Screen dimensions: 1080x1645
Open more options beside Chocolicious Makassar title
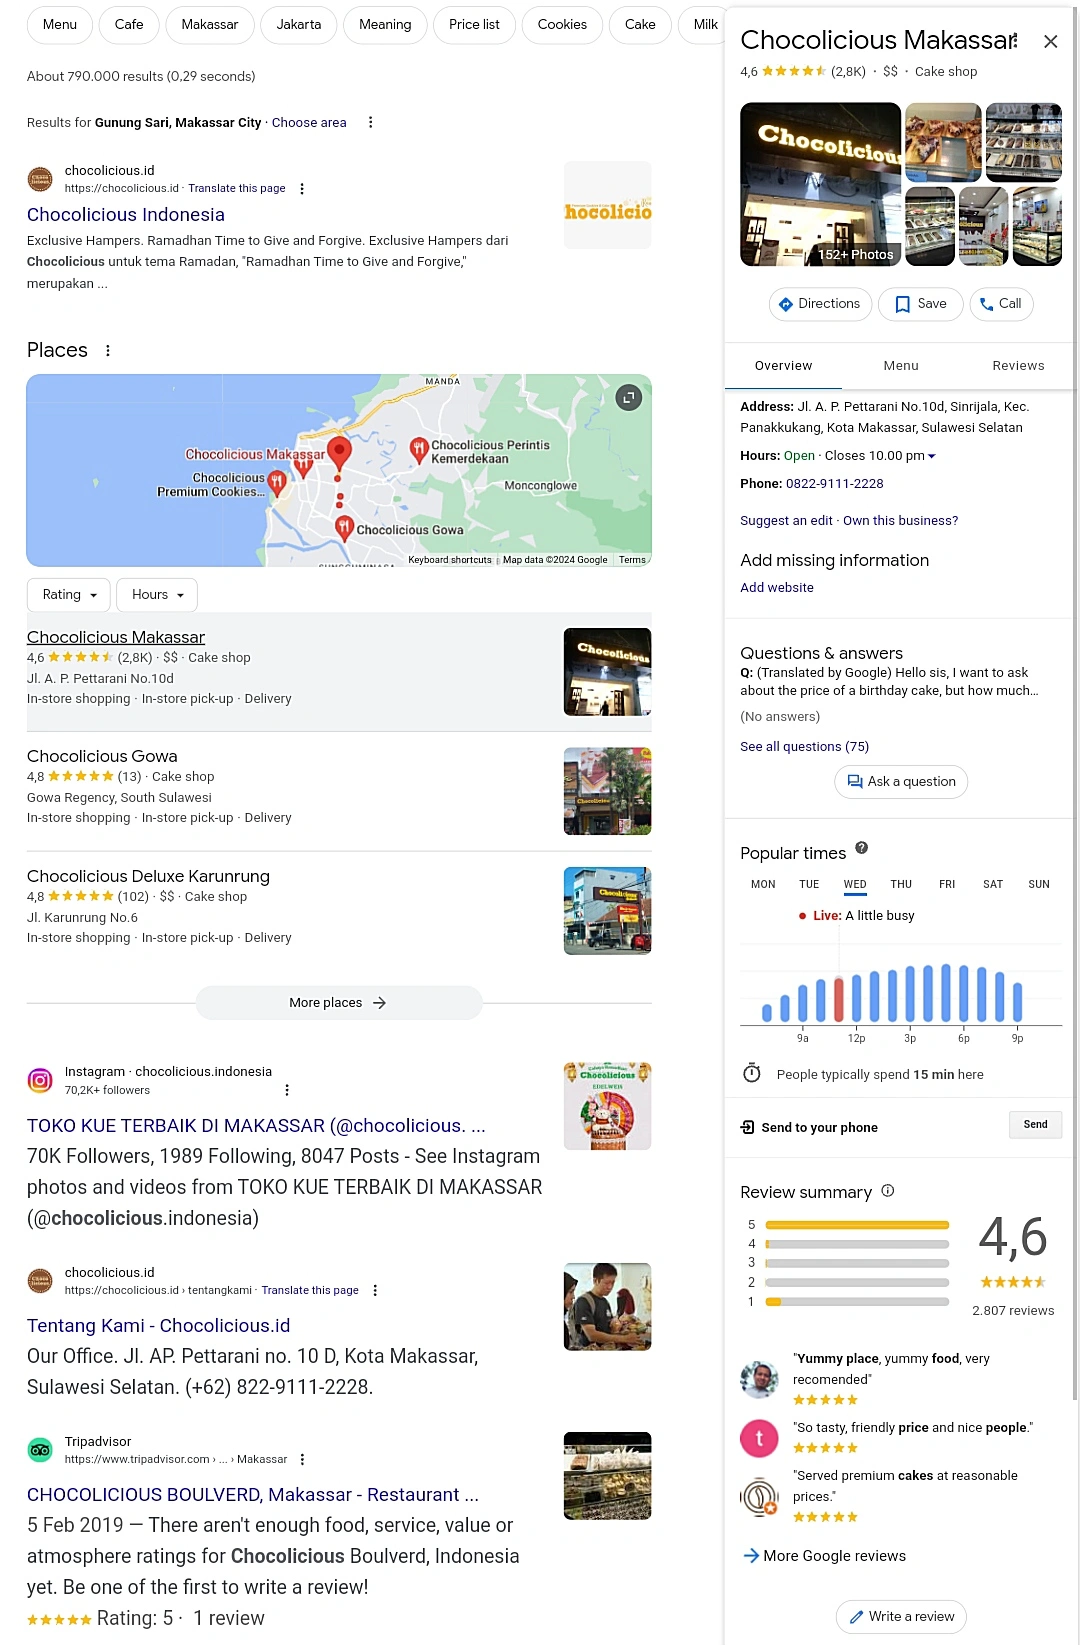1015,40
